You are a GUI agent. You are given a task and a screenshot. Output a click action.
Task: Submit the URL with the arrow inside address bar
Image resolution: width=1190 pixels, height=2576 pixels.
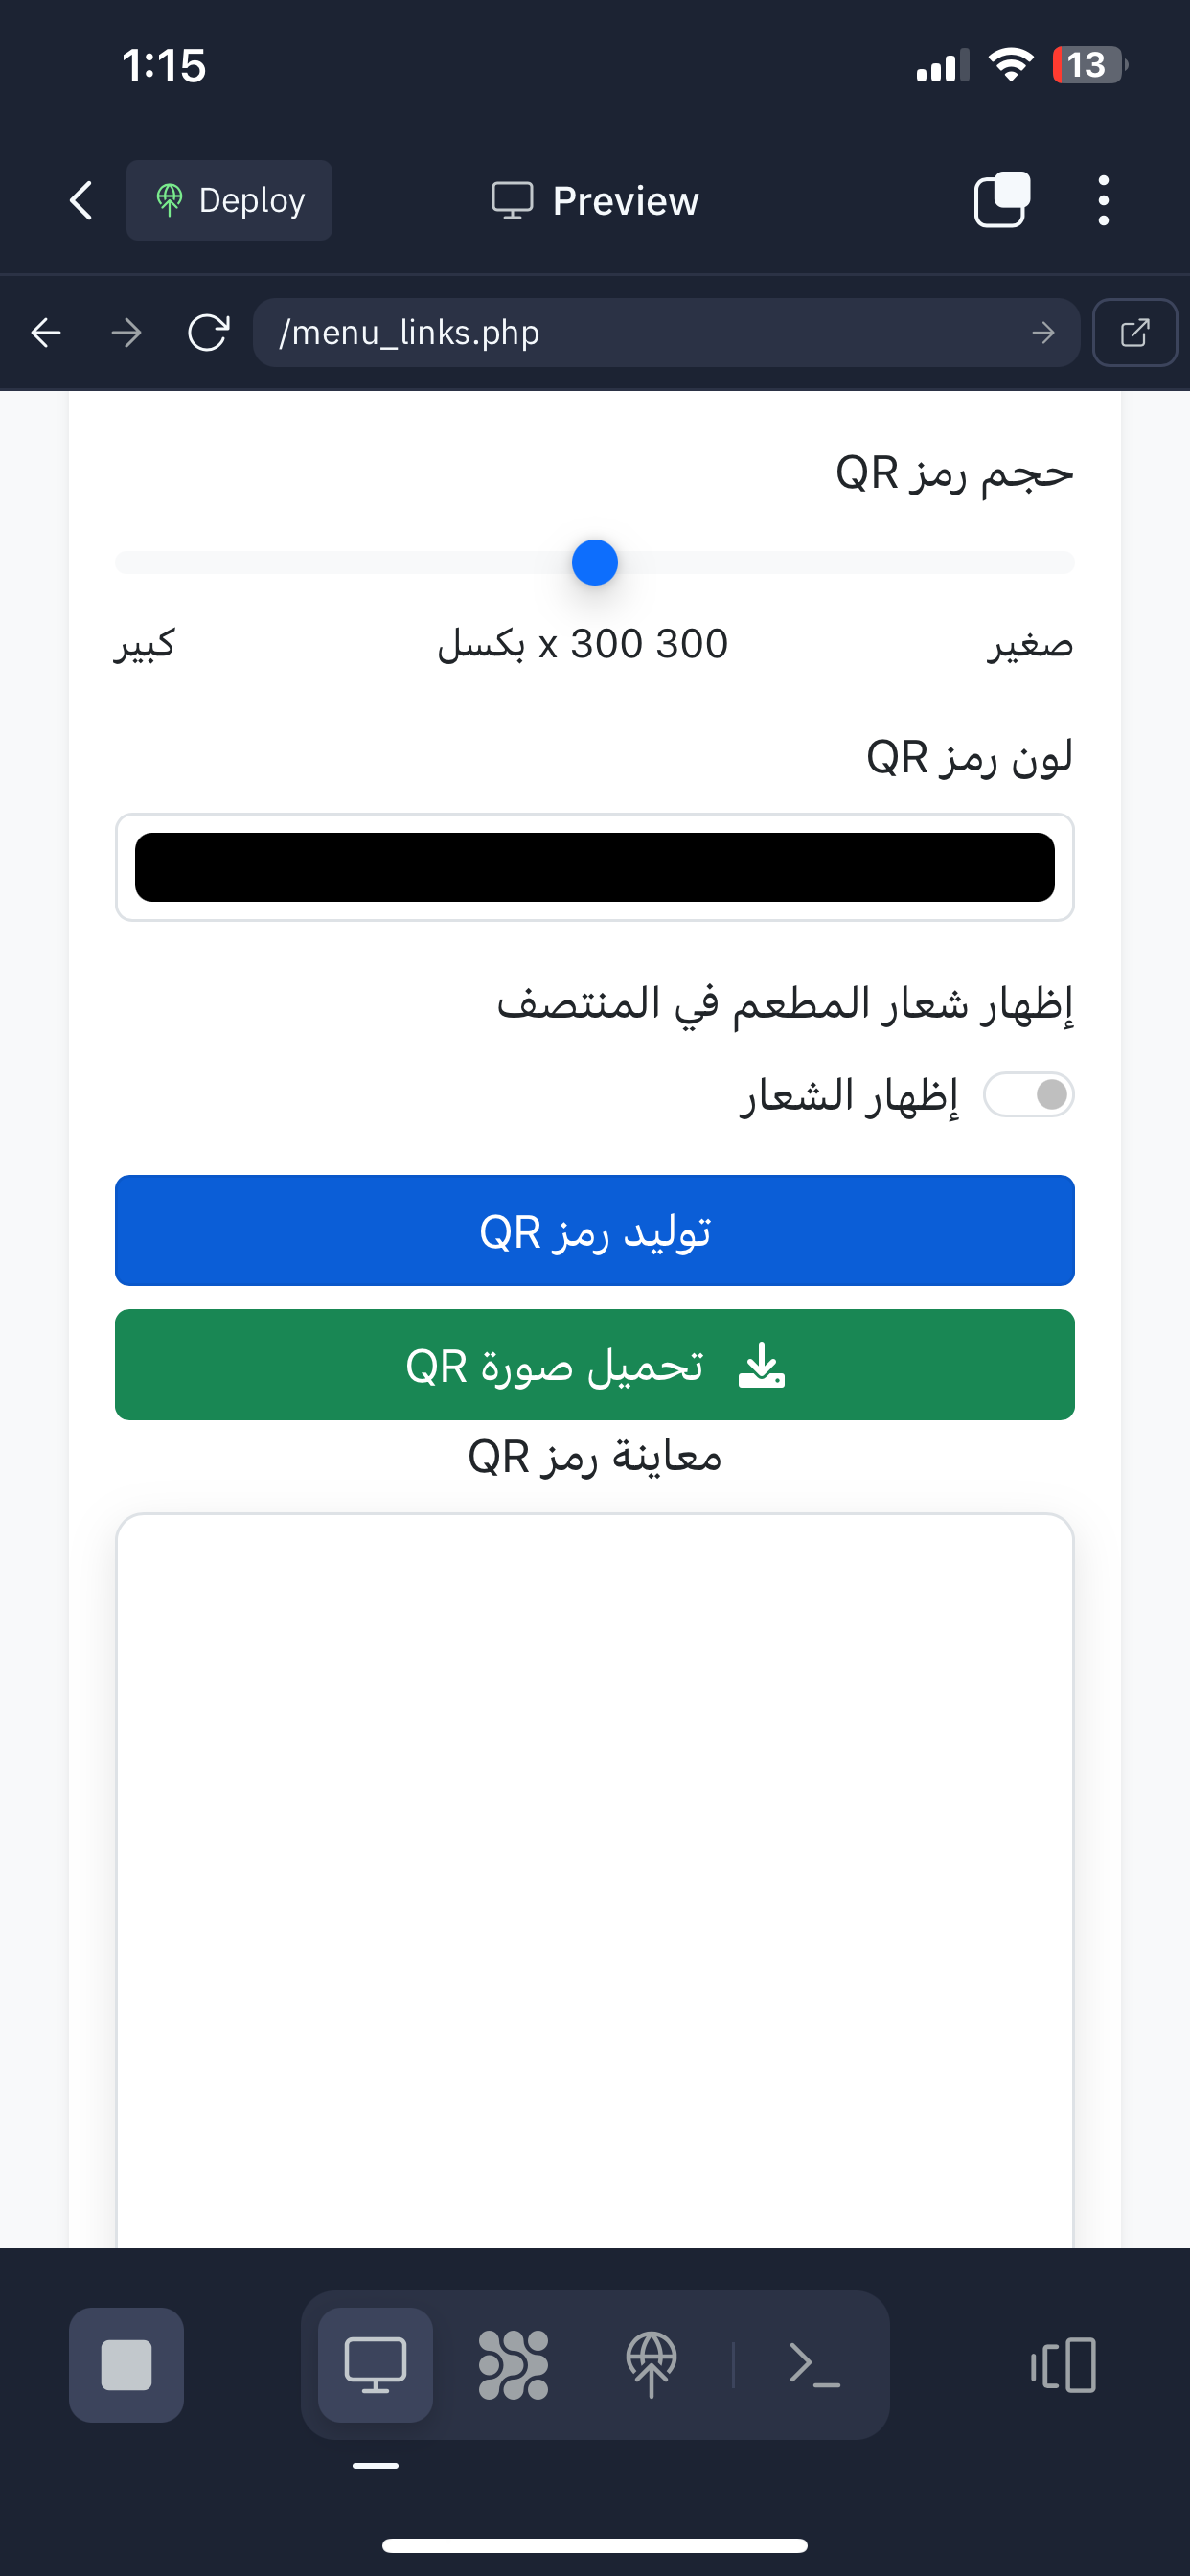click(x=1044, y=332)
